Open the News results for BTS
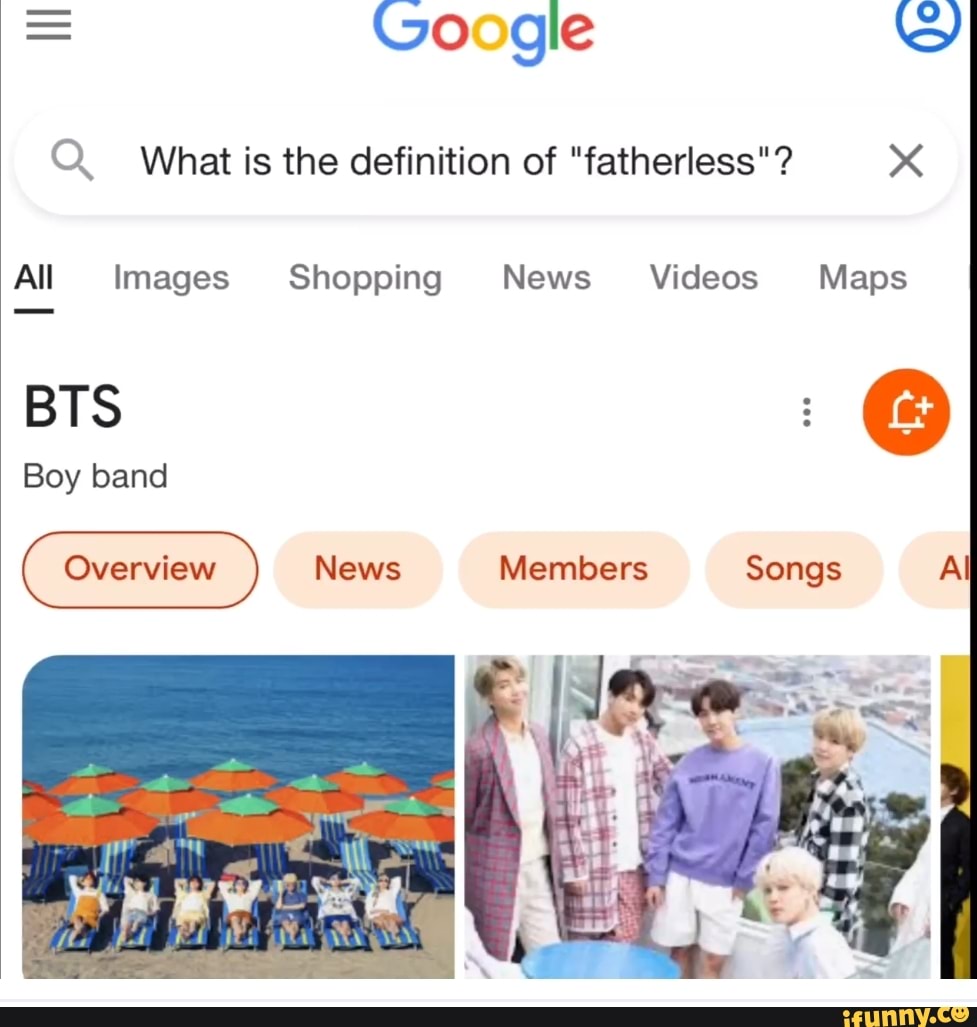This screenshot has height=1027, width=977. coord(357,569)
